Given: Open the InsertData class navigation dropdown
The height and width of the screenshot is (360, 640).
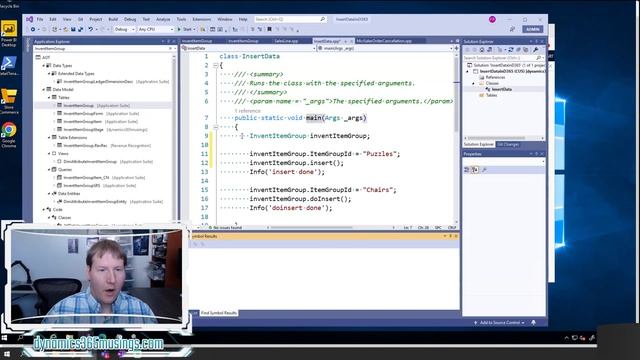Looking at the screenshot, I should pyautogui.click(x=249, y=48).
